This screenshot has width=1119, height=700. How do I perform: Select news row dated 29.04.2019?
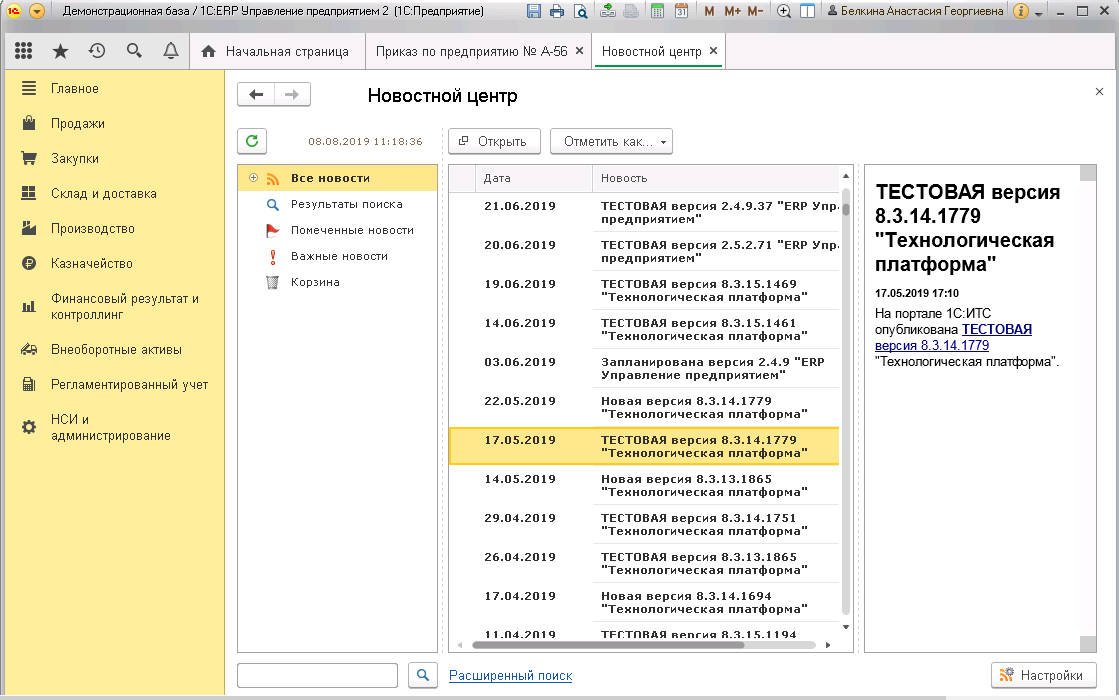point(644,524)
